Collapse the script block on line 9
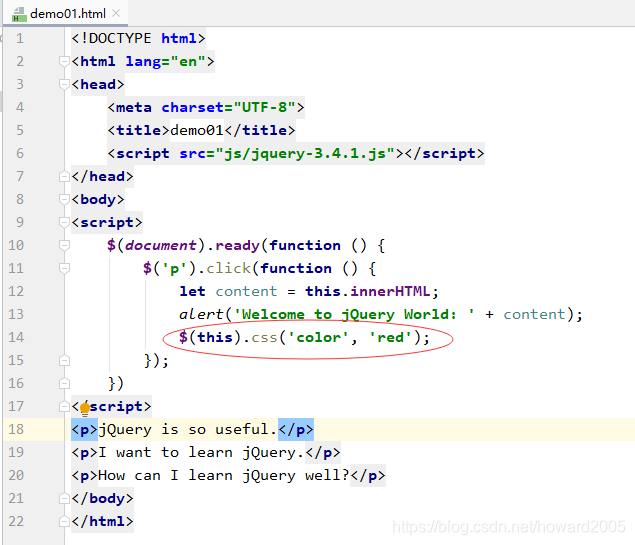The height and width of the screenshot is (545, 635). tap(64, 222)
